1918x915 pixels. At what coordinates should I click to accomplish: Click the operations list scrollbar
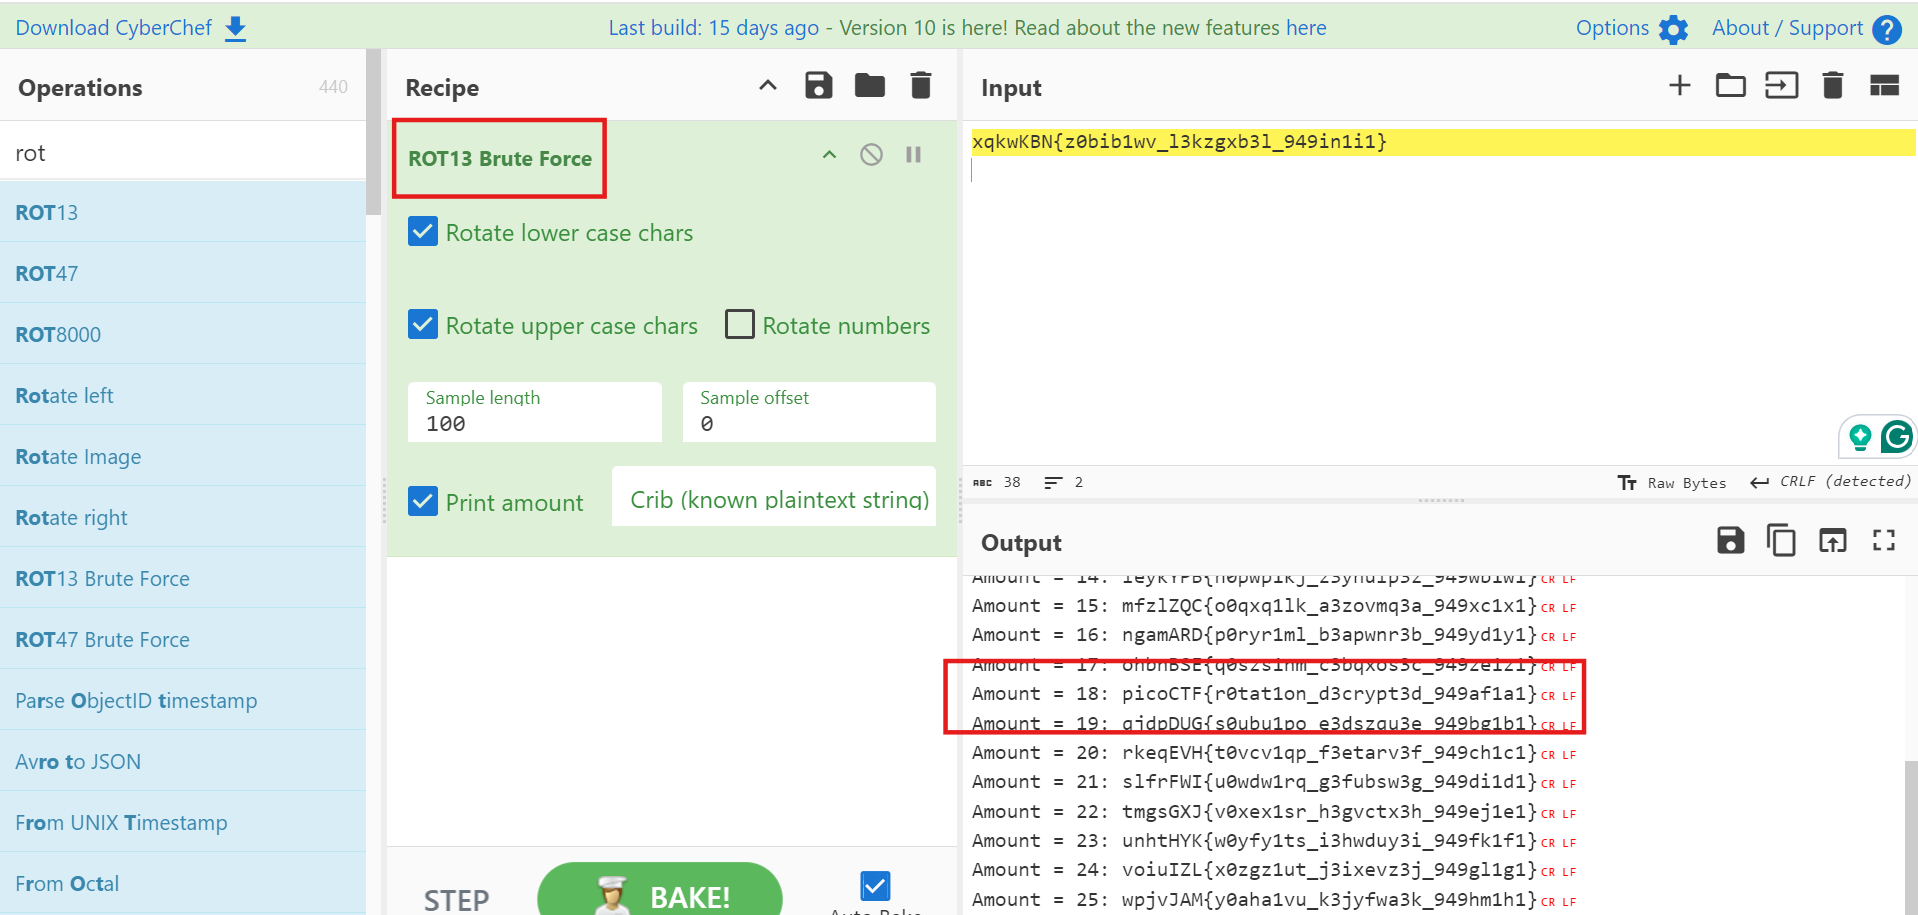tap(373, 132)
